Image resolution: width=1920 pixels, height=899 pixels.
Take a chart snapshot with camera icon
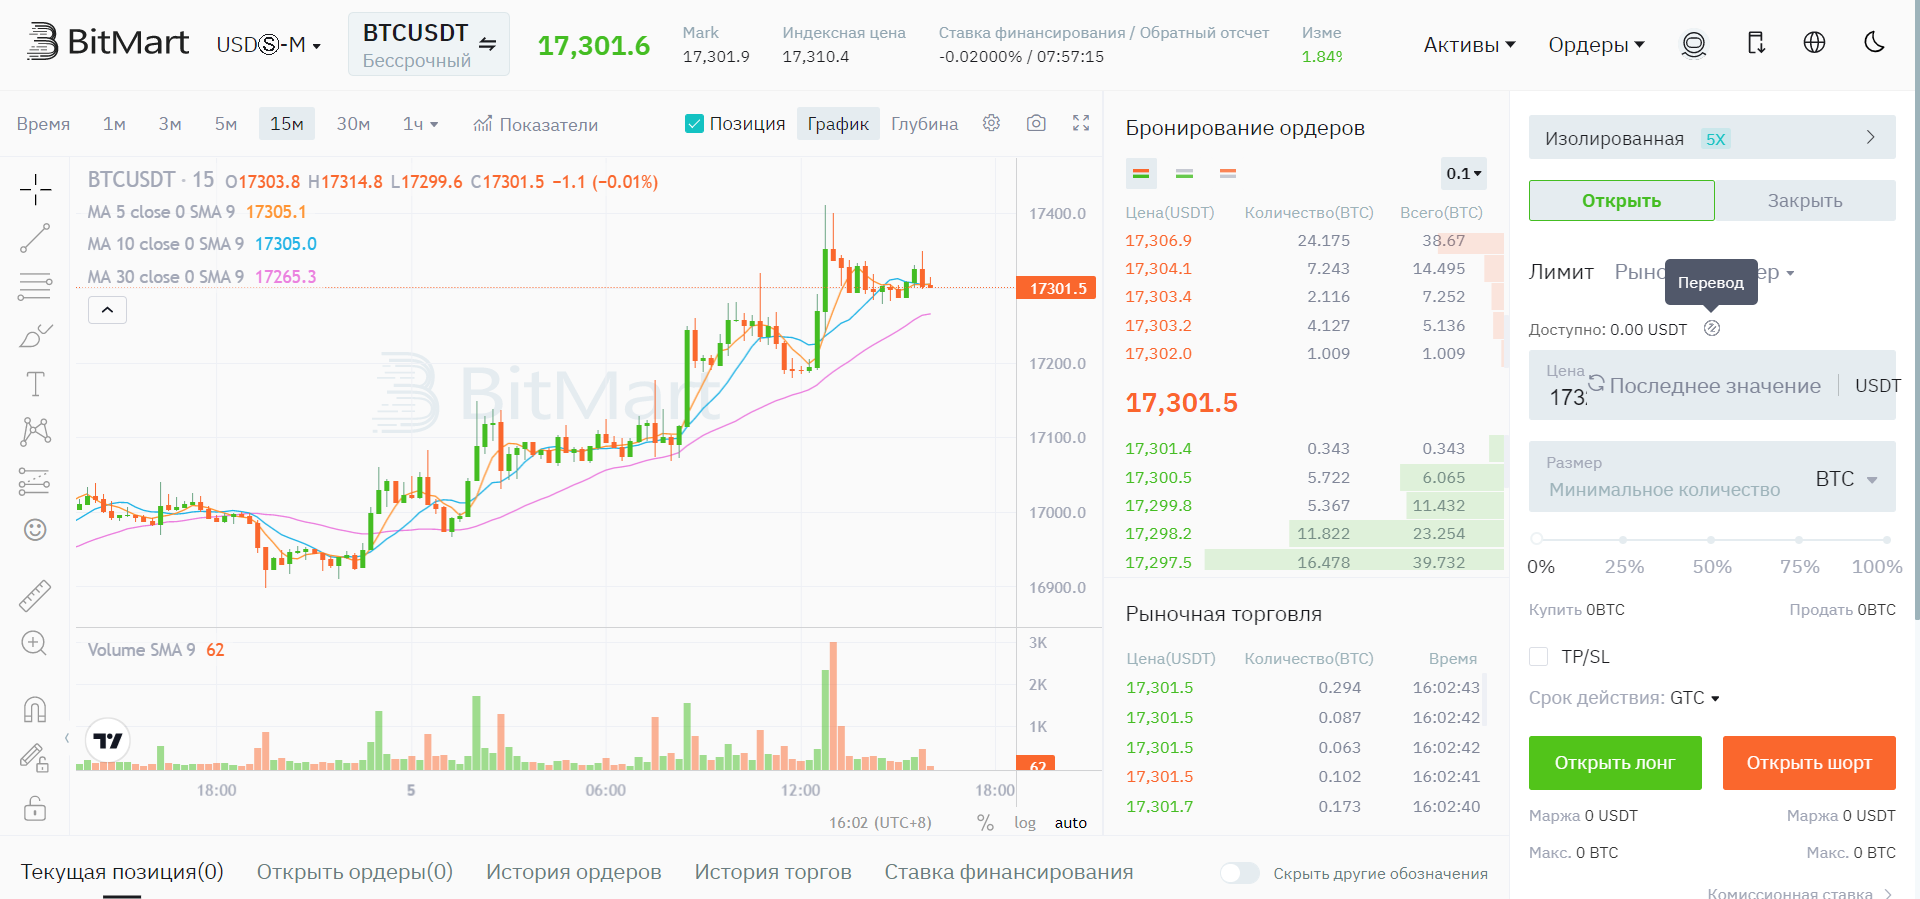point(1036,123)
